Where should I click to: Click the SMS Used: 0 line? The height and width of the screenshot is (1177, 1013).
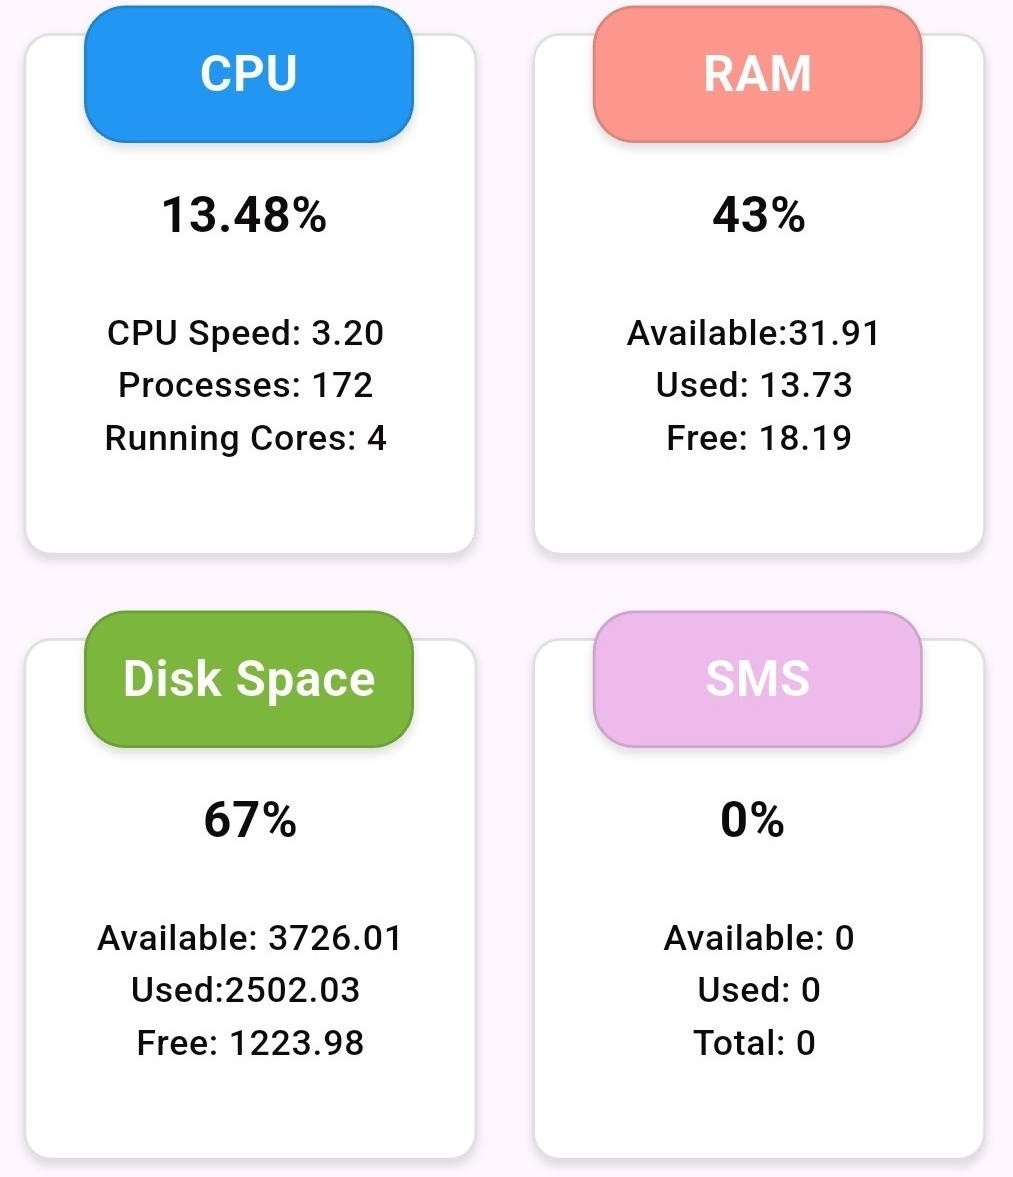[758, 990]
